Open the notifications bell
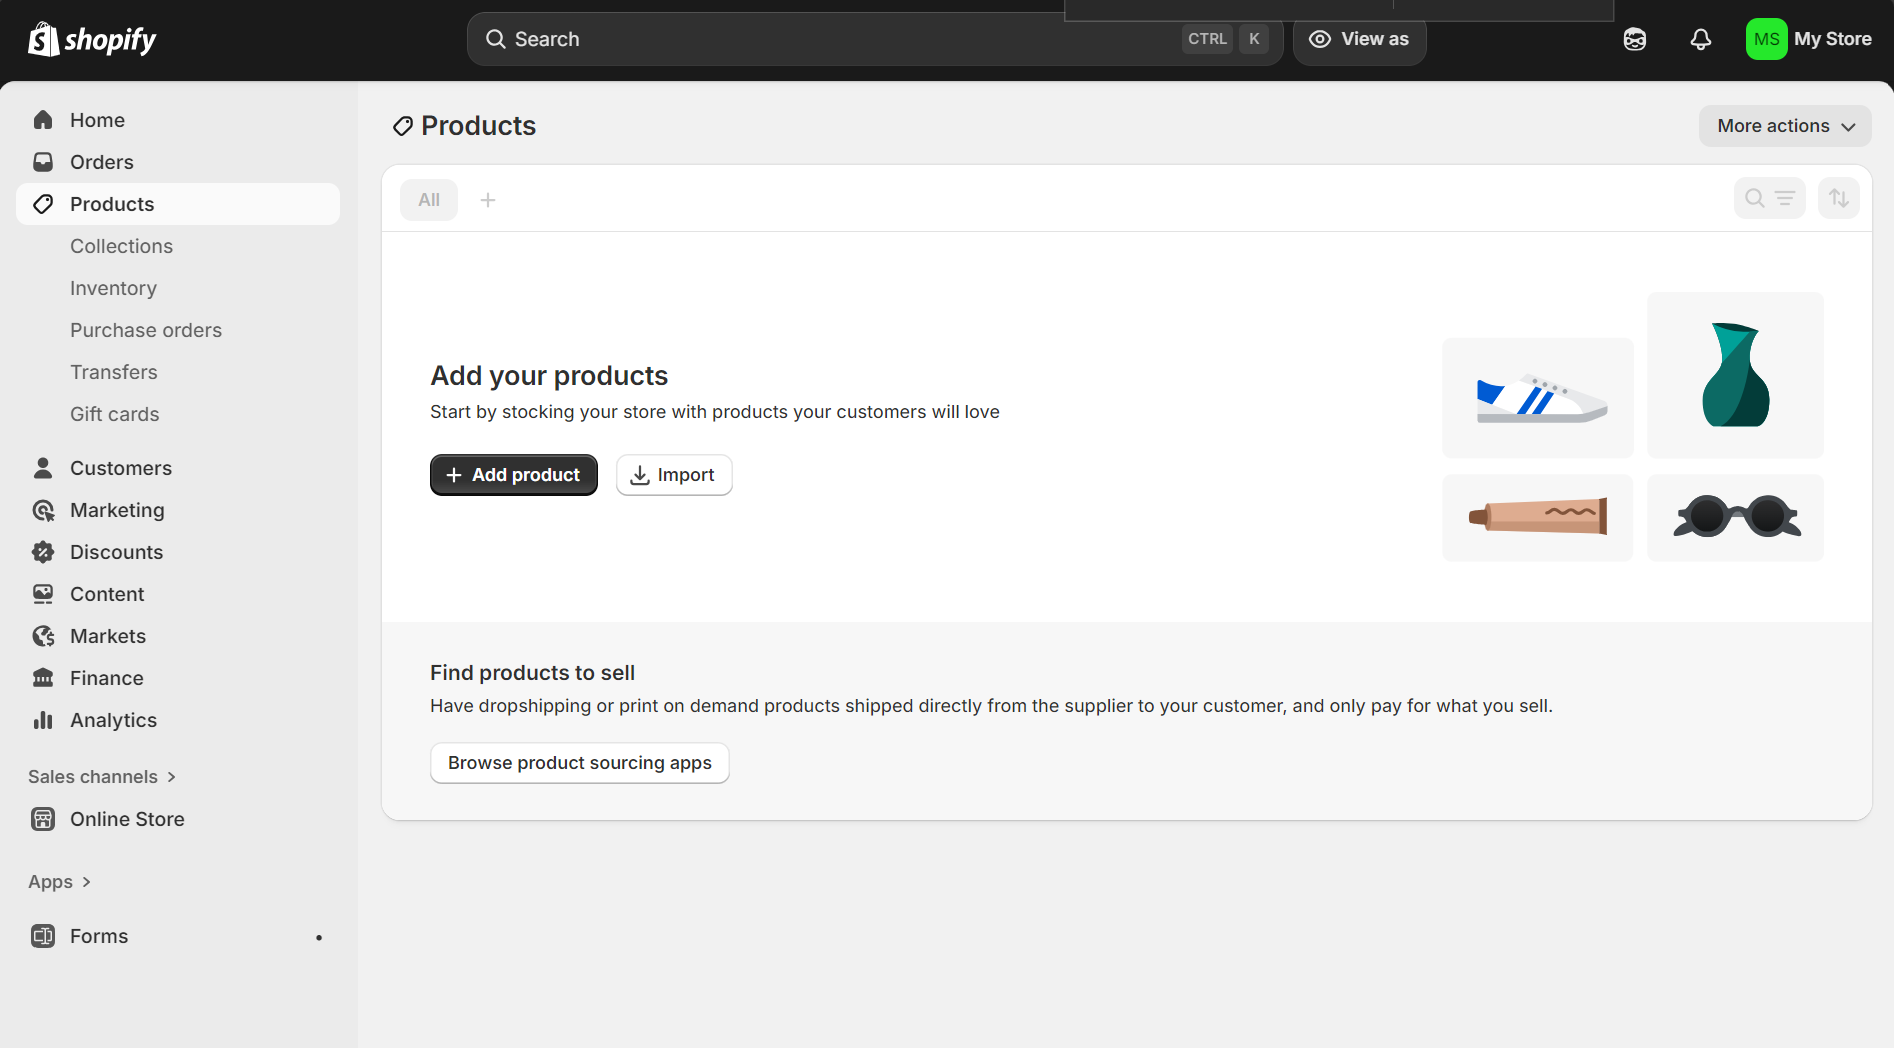The image size is (1894, 1048). [x=1701, y=38]
